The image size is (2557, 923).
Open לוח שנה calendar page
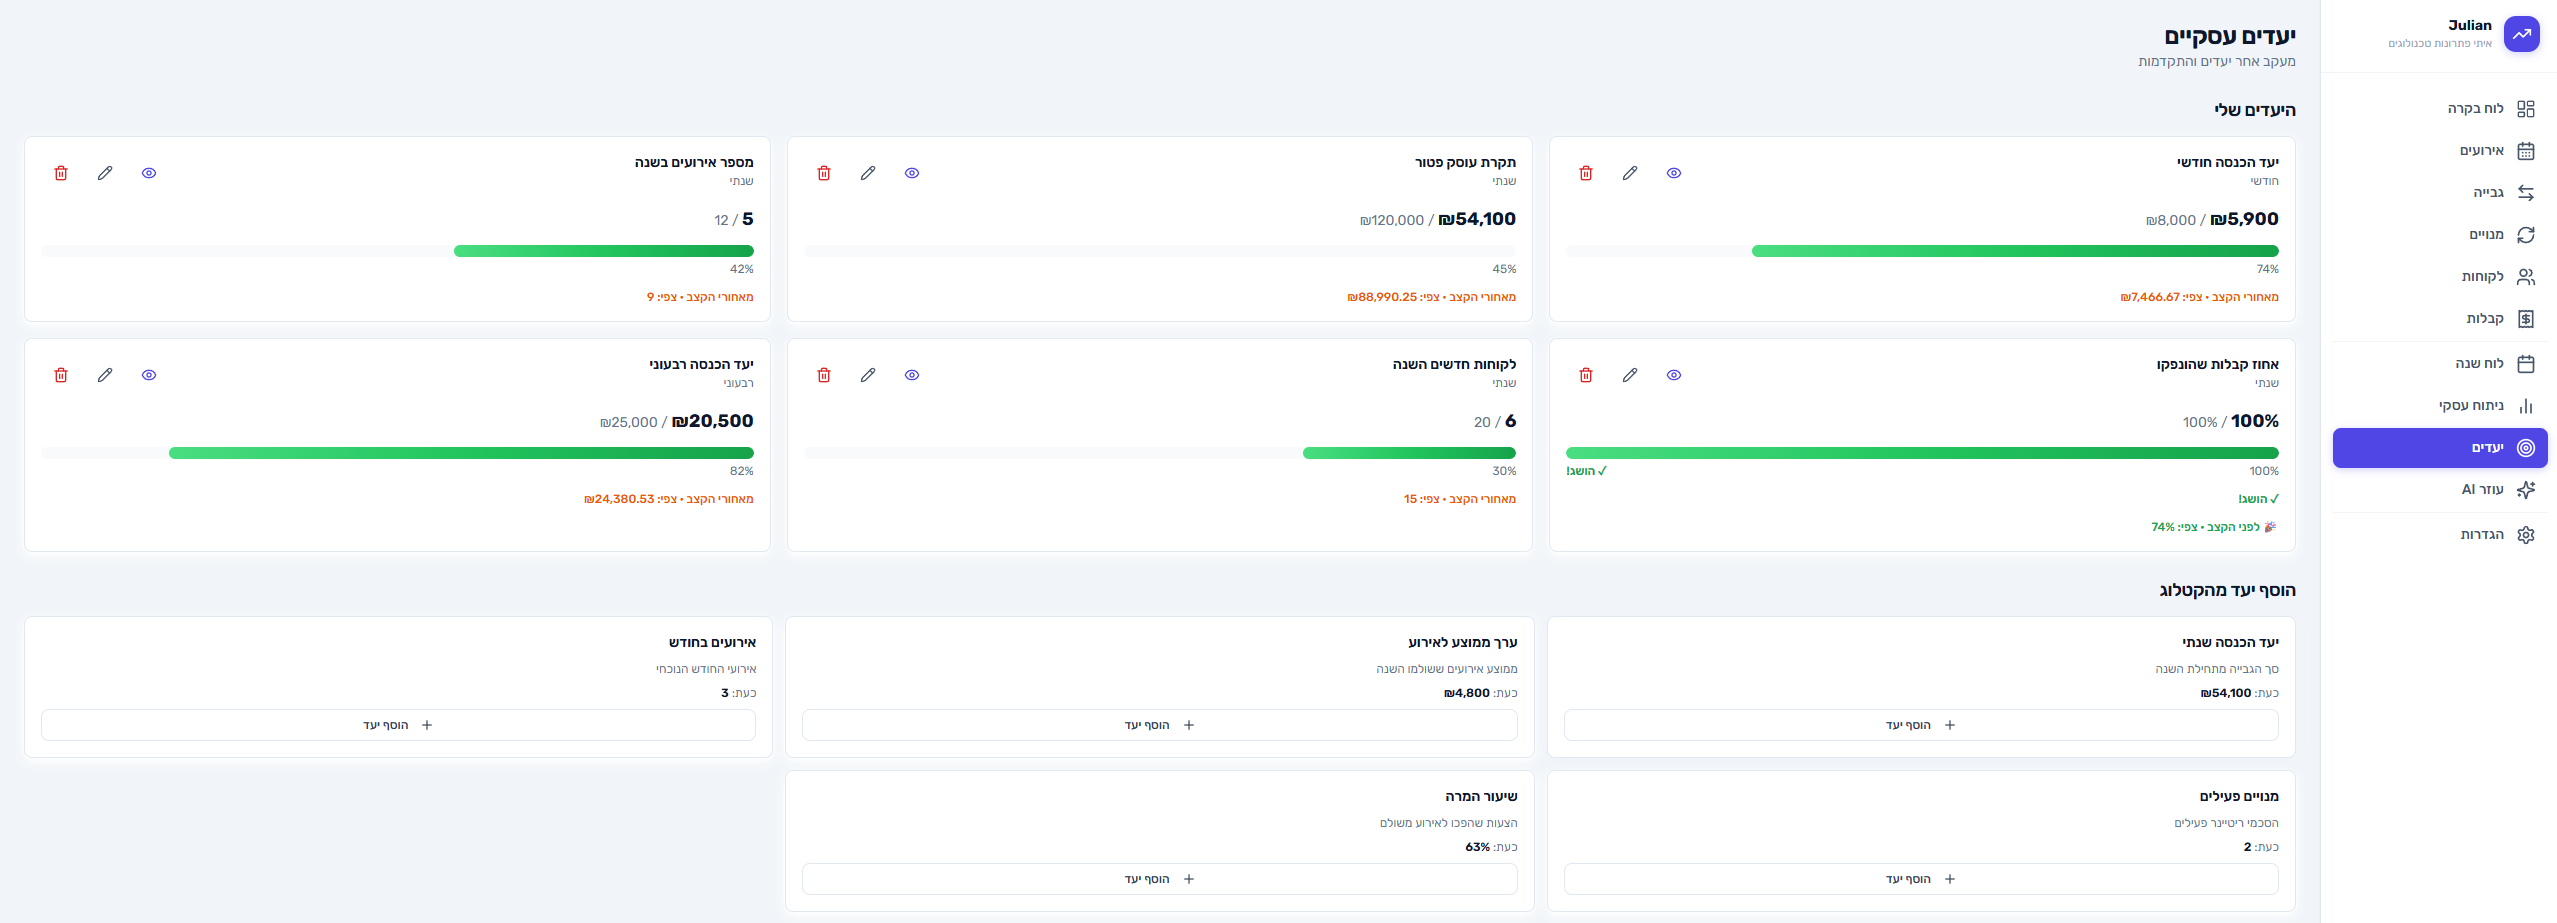click(x=2440, y=364)
